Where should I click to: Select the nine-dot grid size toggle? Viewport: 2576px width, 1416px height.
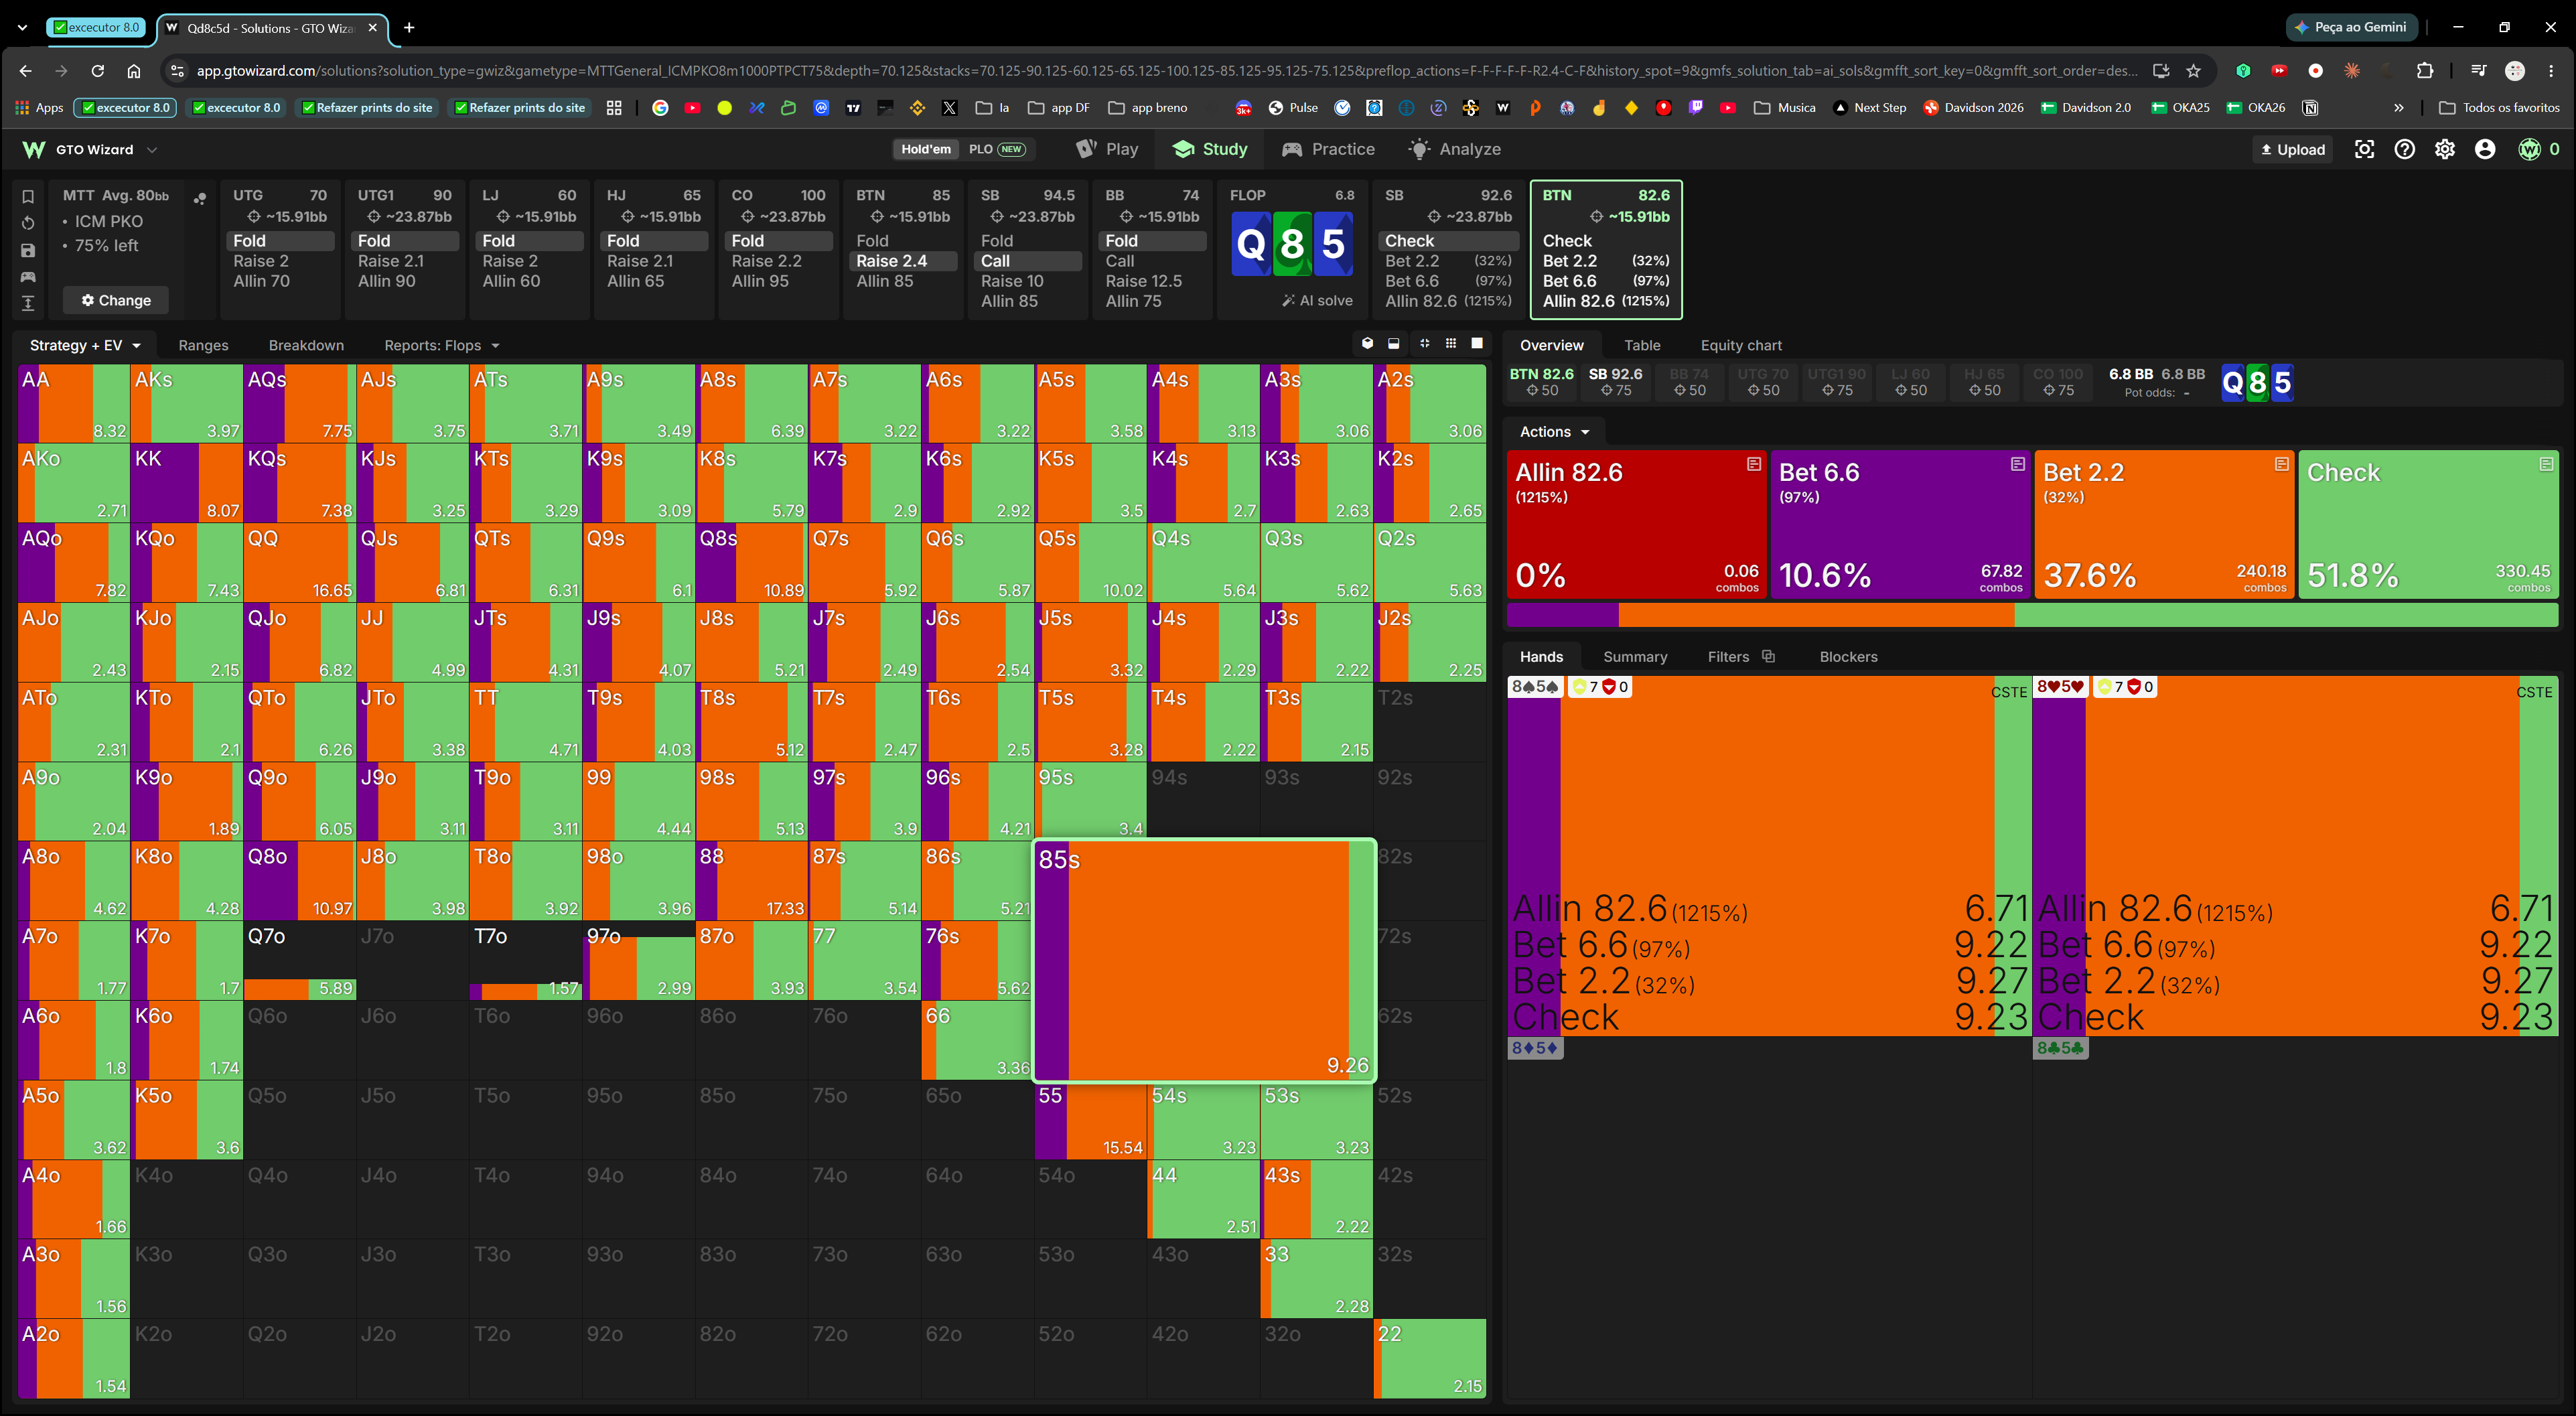click(1451, 343)
